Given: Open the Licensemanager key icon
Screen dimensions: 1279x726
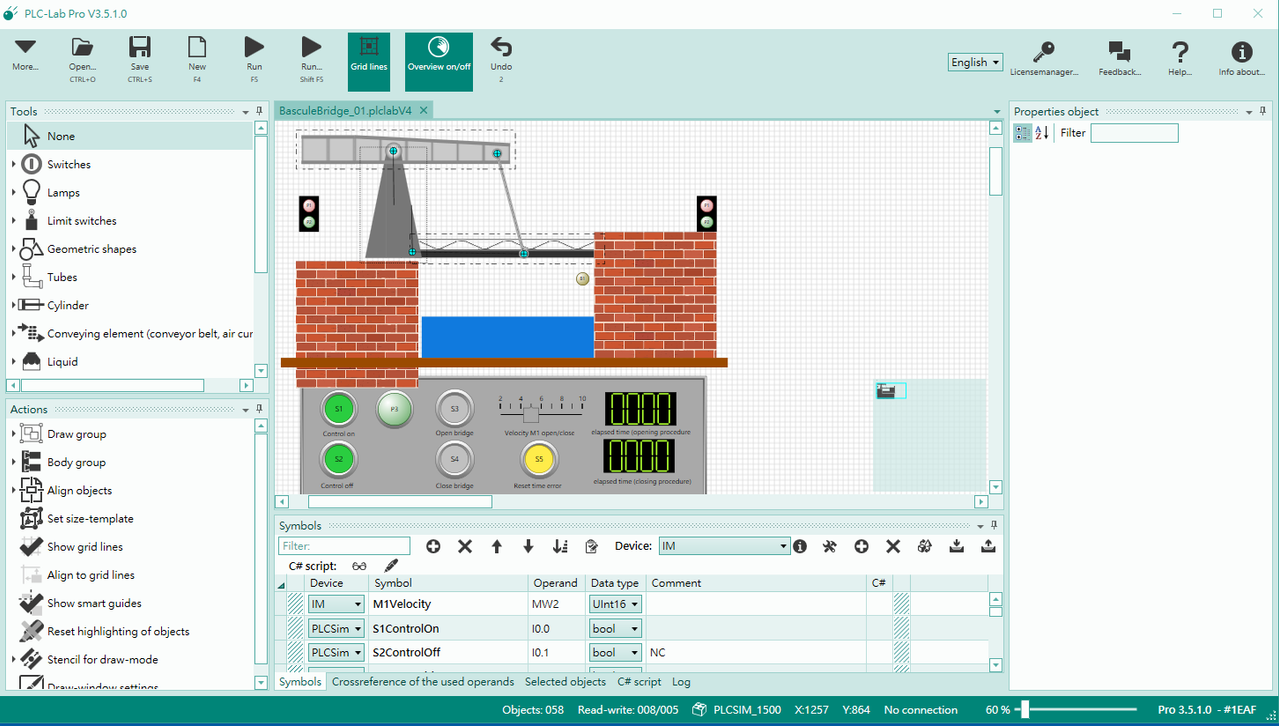Looking at the screenshot, I should point(1043,52).
